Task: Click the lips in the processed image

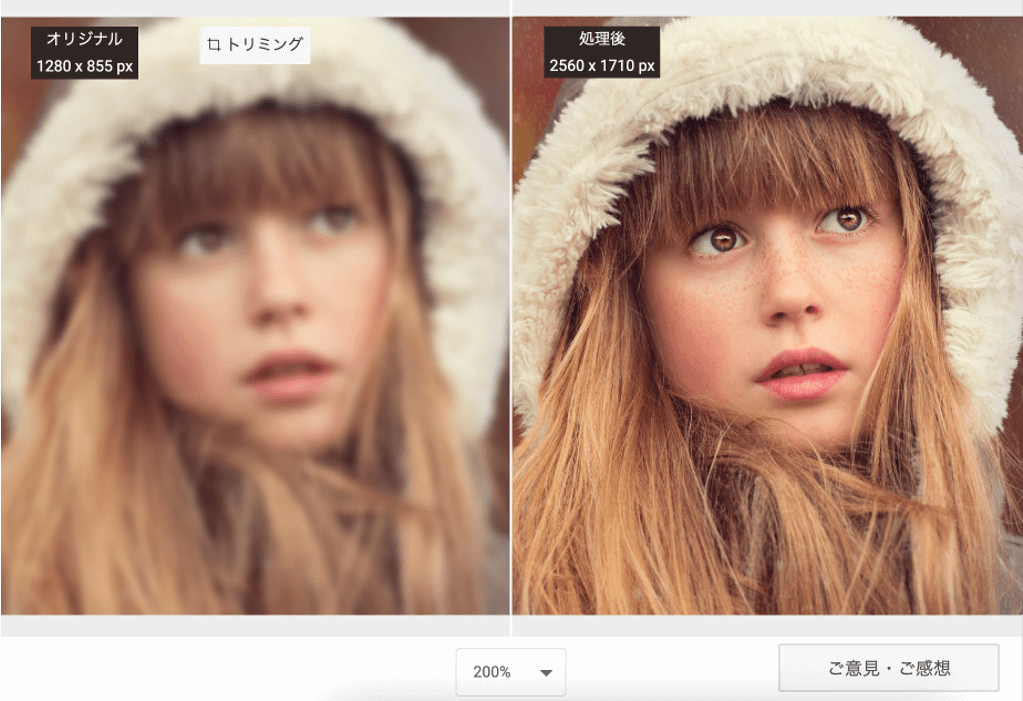Action: [x=802, y=374]
